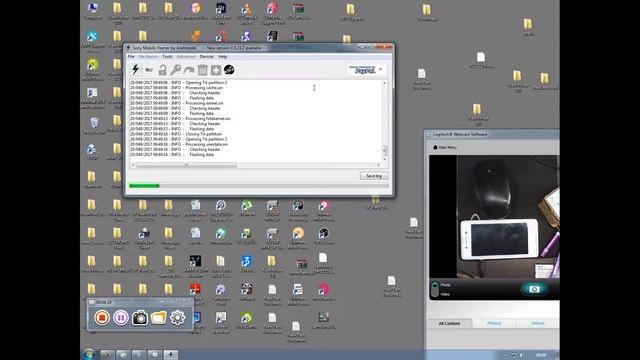
Task: Open the recorder's output folder icon
Action: 158,318
